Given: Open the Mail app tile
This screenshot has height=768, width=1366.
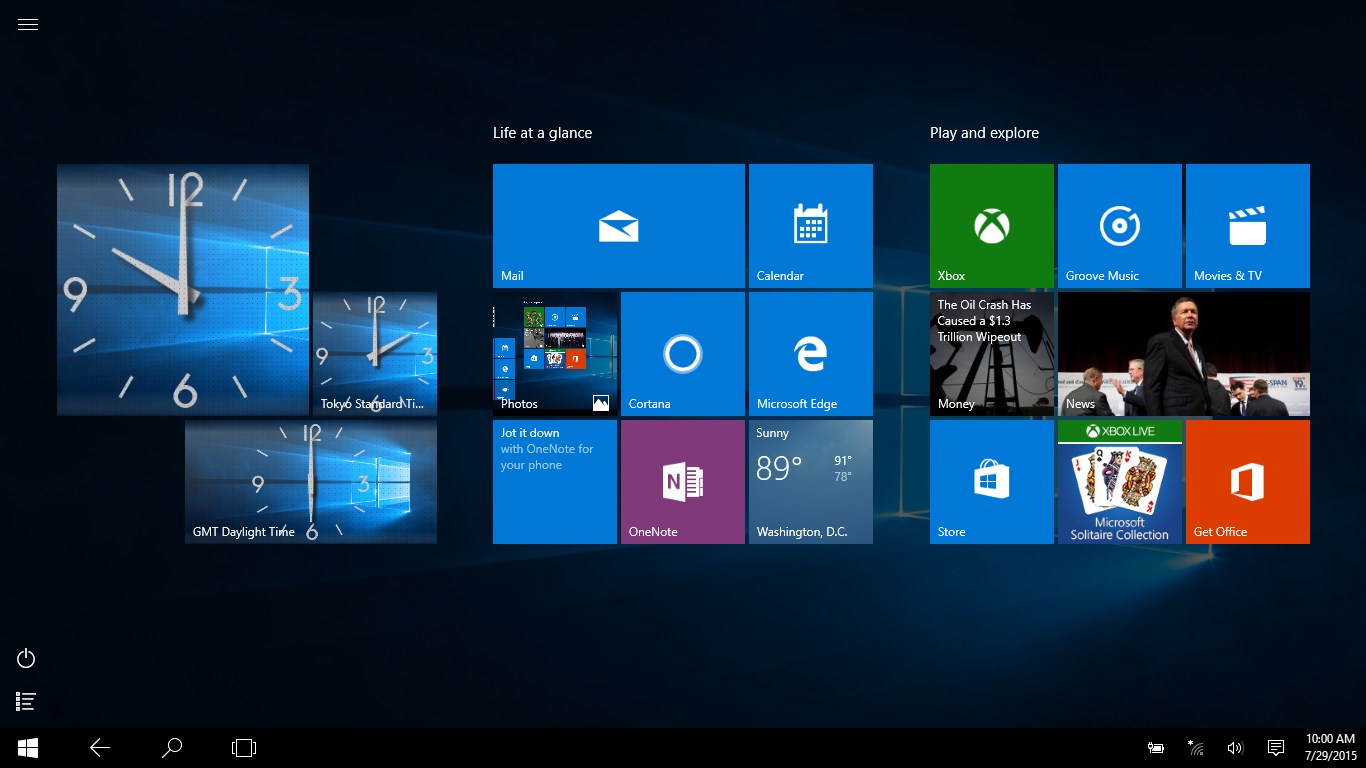Looking at the screenshot, I should (x=618, y=225).
